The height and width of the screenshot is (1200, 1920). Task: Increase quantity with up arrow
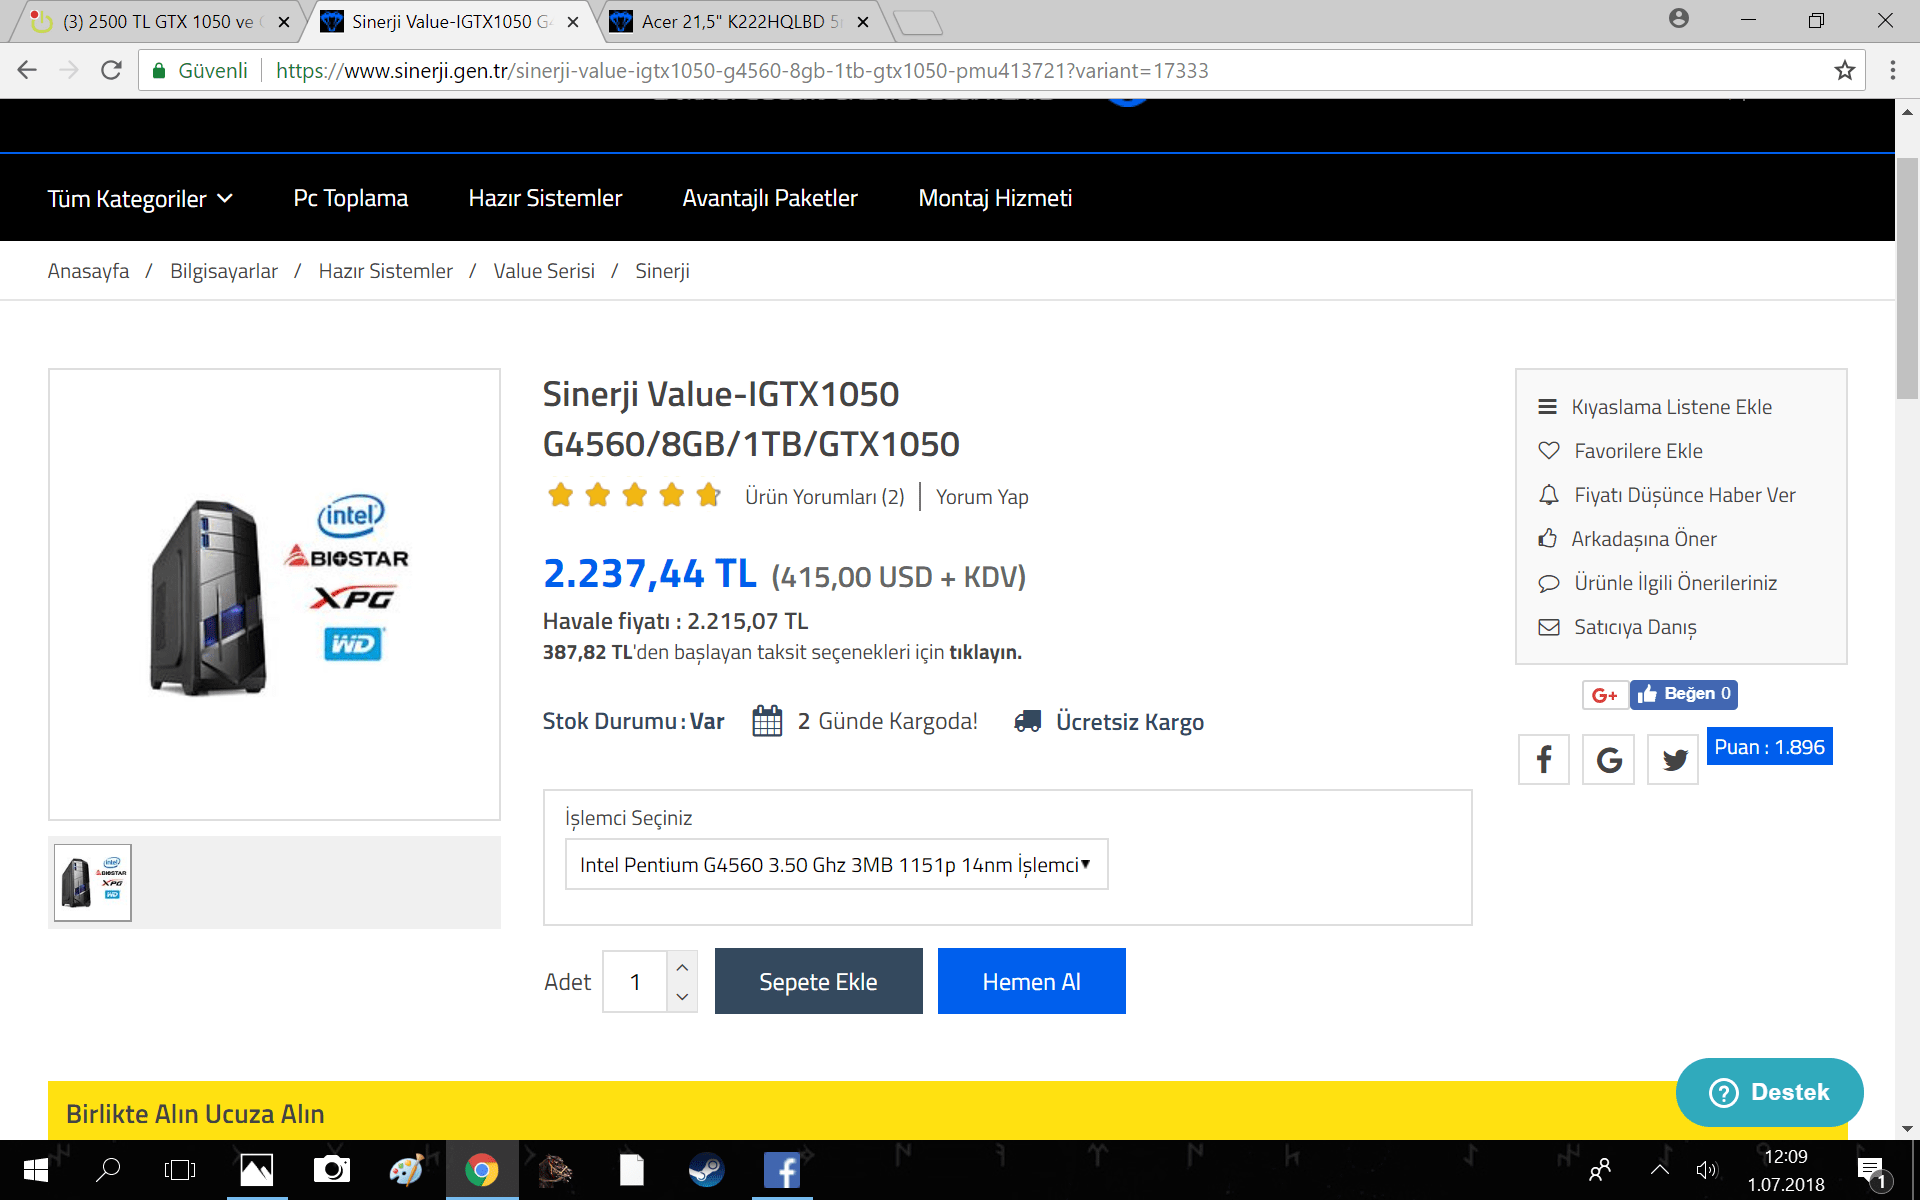click(682, 967)
